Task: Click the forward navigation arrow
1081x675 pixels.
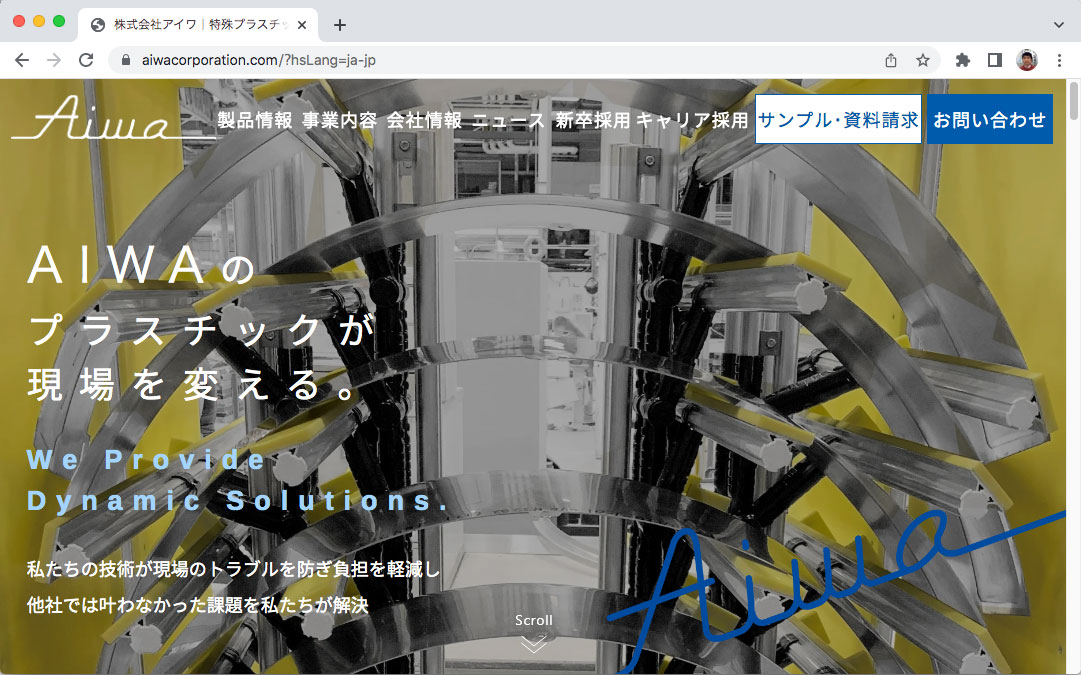Action: tap(54, 59)
